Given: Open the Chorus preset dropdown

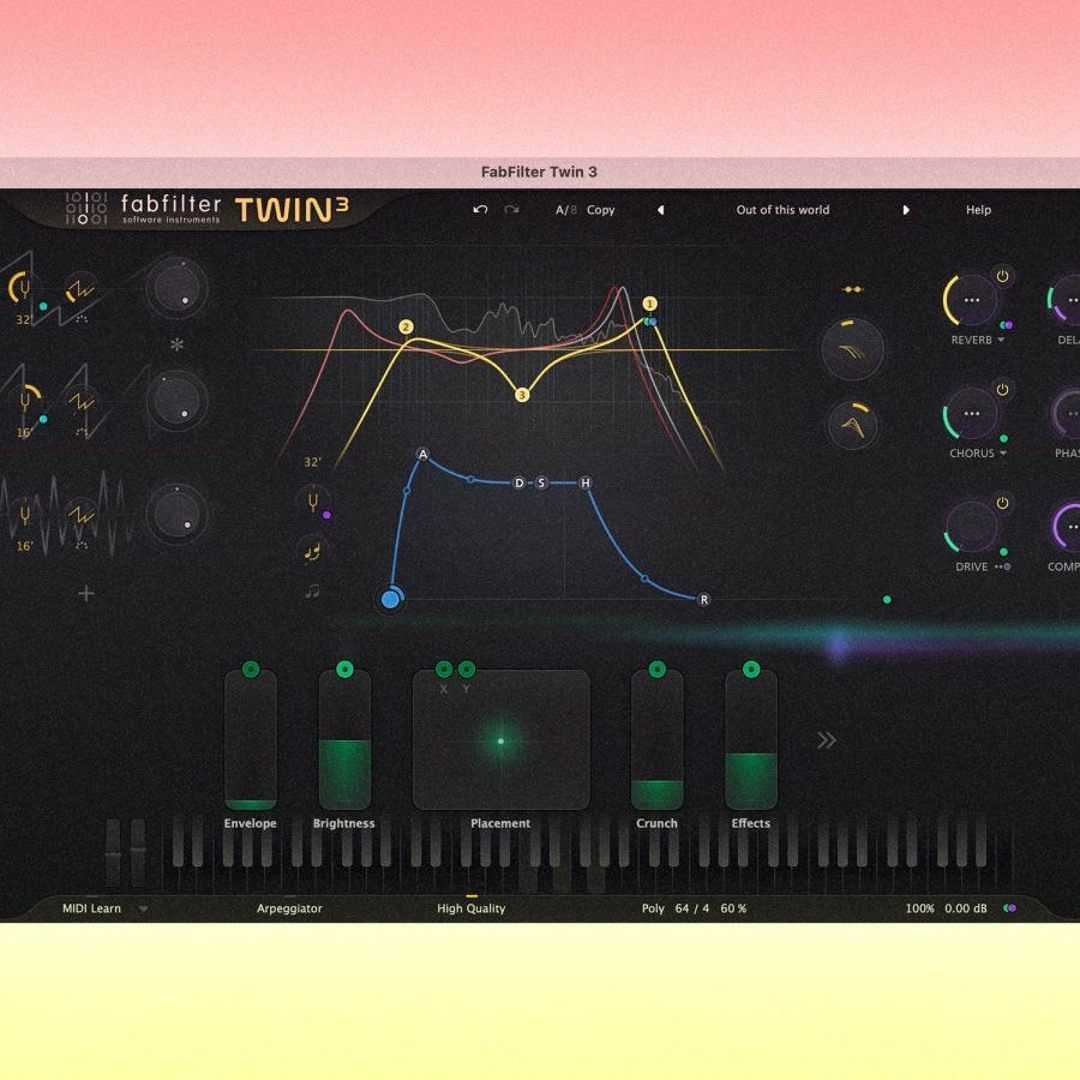Looking at the screenshot, I should (x=1002, y=452).
